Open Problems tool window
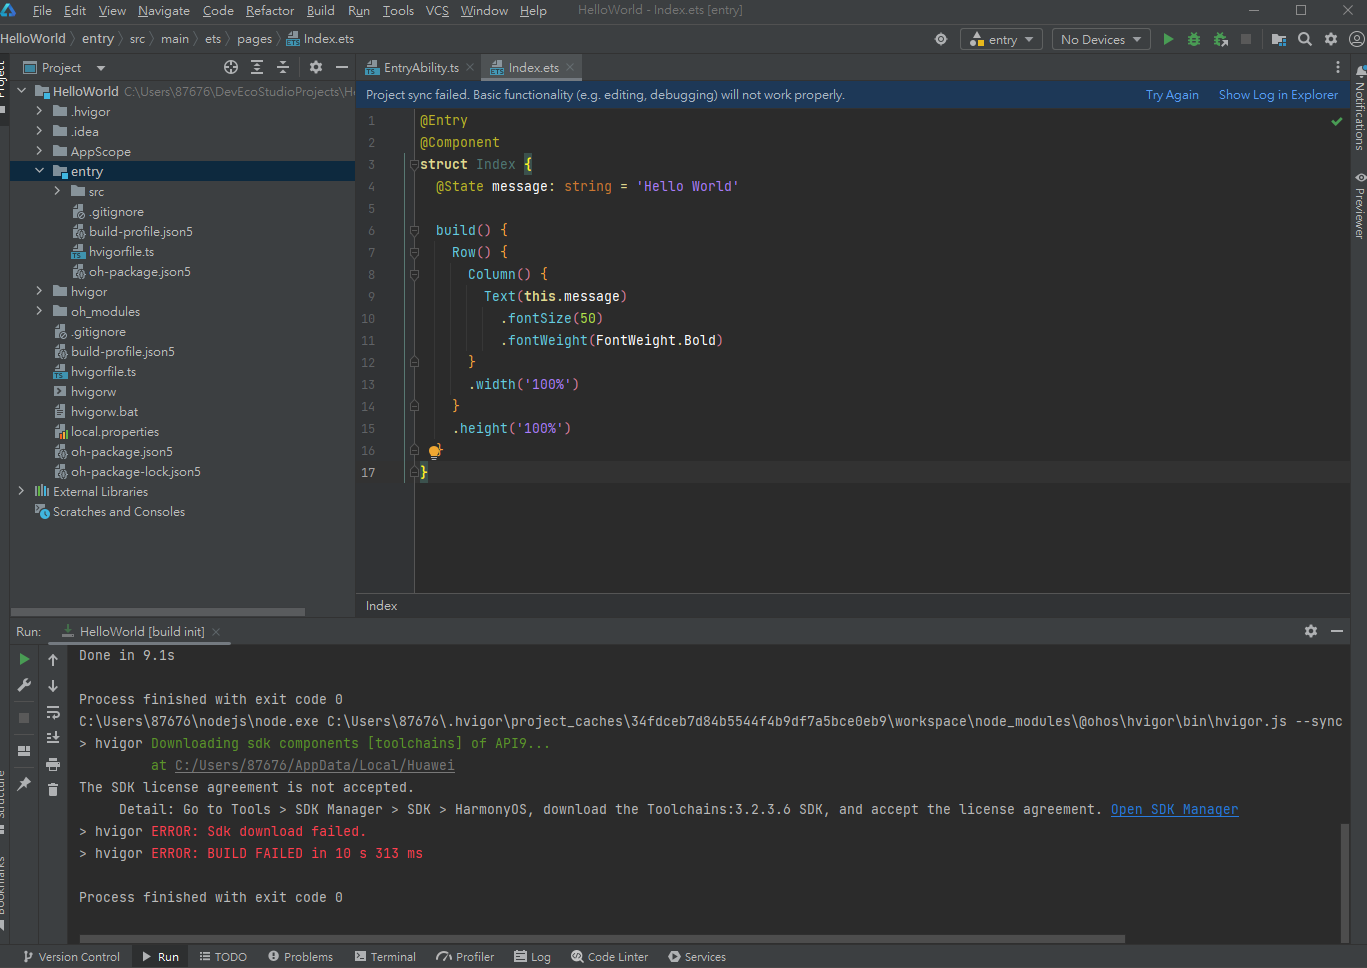The image size is (1367, 968). coord(300,957)
